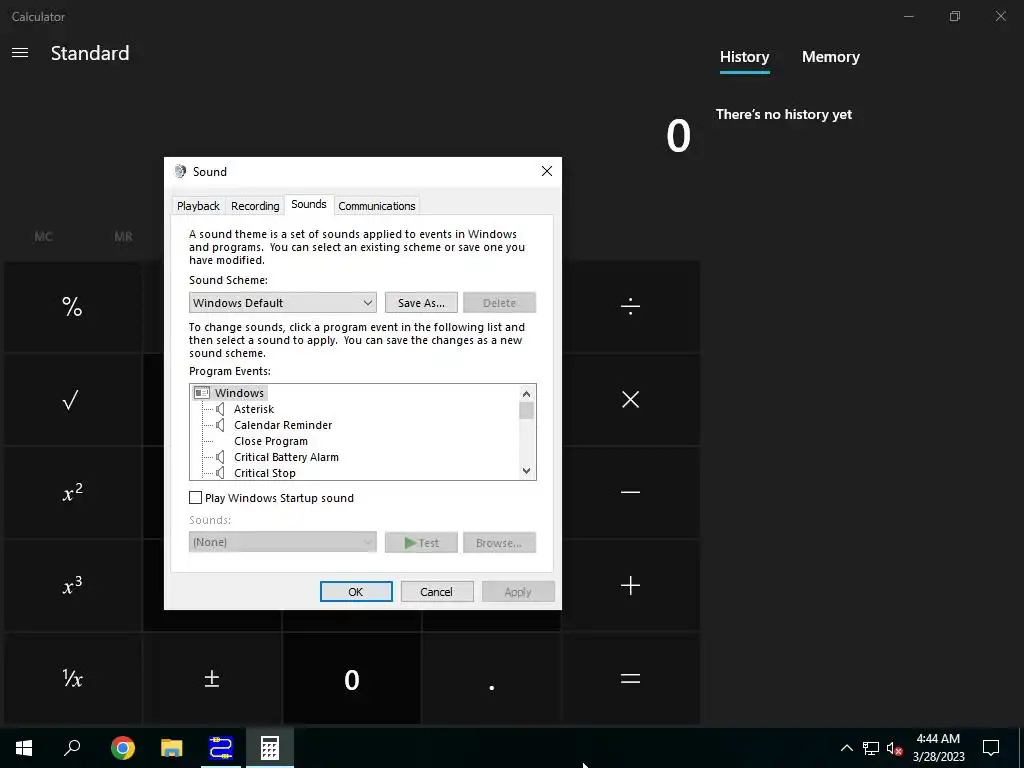This screenshot has height=768, width=1024.
Task: Enable Play Windows Startup sound checkbox
Action: (195, 498)
